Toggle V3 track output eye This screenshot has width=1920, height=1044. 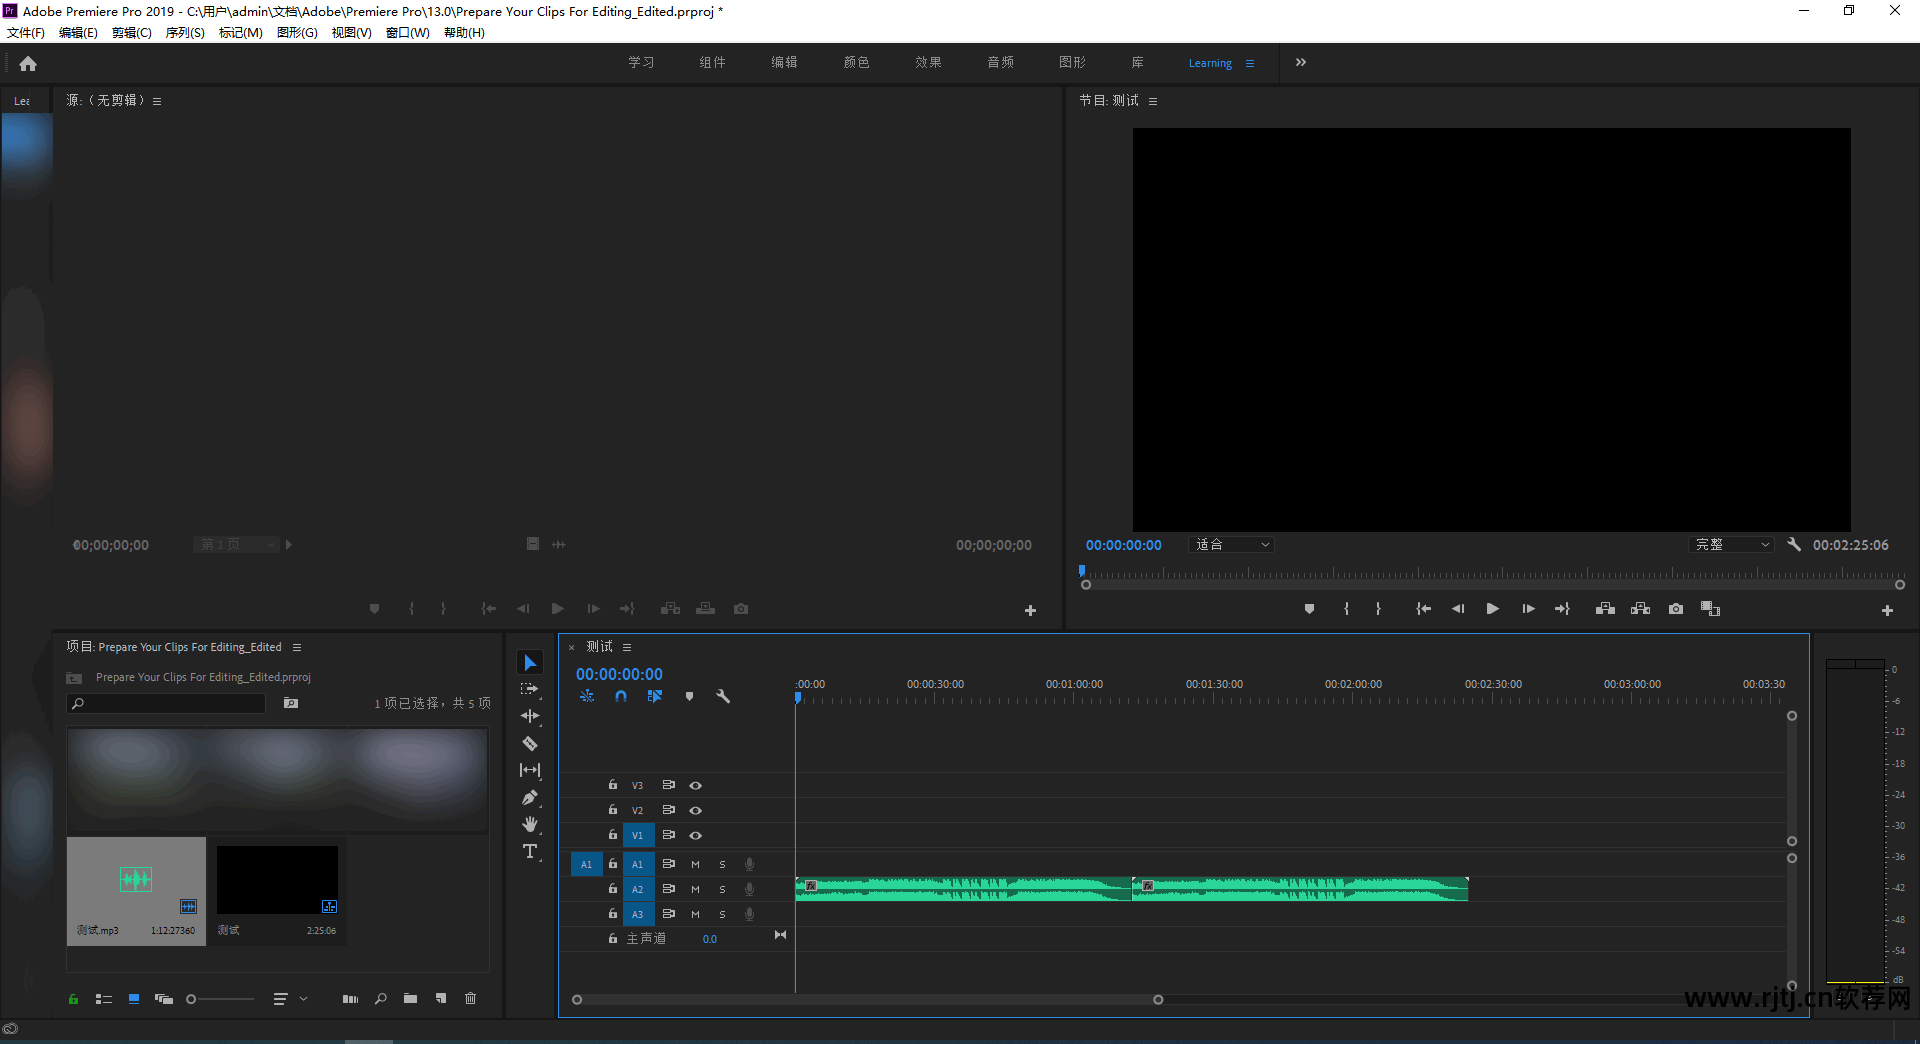point(696,785)
